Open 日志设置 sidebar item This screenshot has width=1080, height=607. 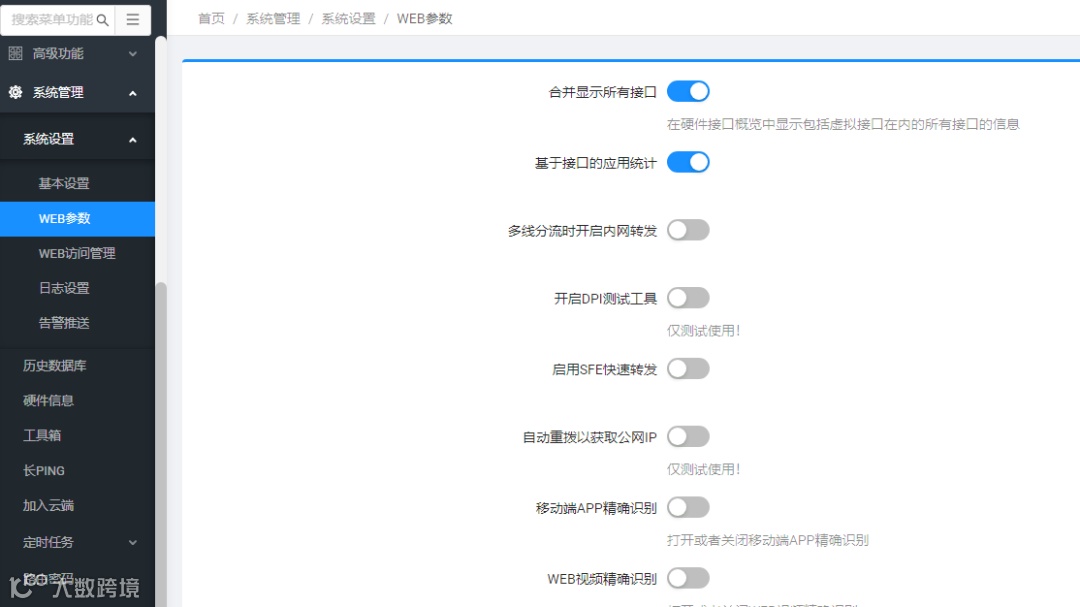[x=77, y=288]
